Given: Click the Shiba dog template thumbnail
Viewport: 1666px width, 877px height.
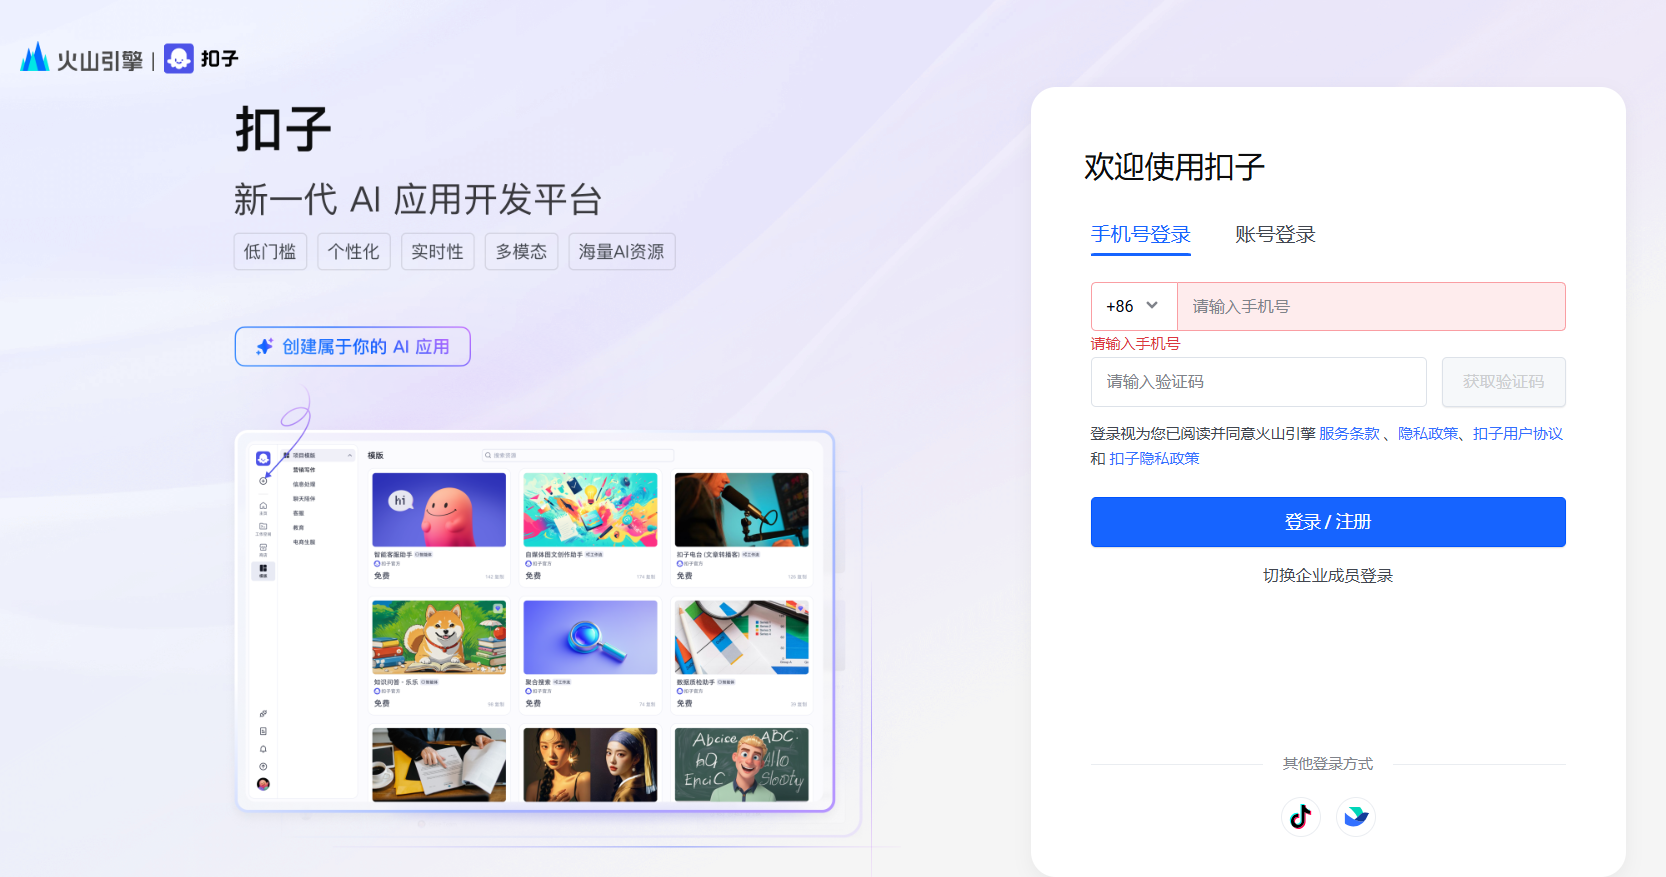Looking at the screenshot, I should [439, 637].
